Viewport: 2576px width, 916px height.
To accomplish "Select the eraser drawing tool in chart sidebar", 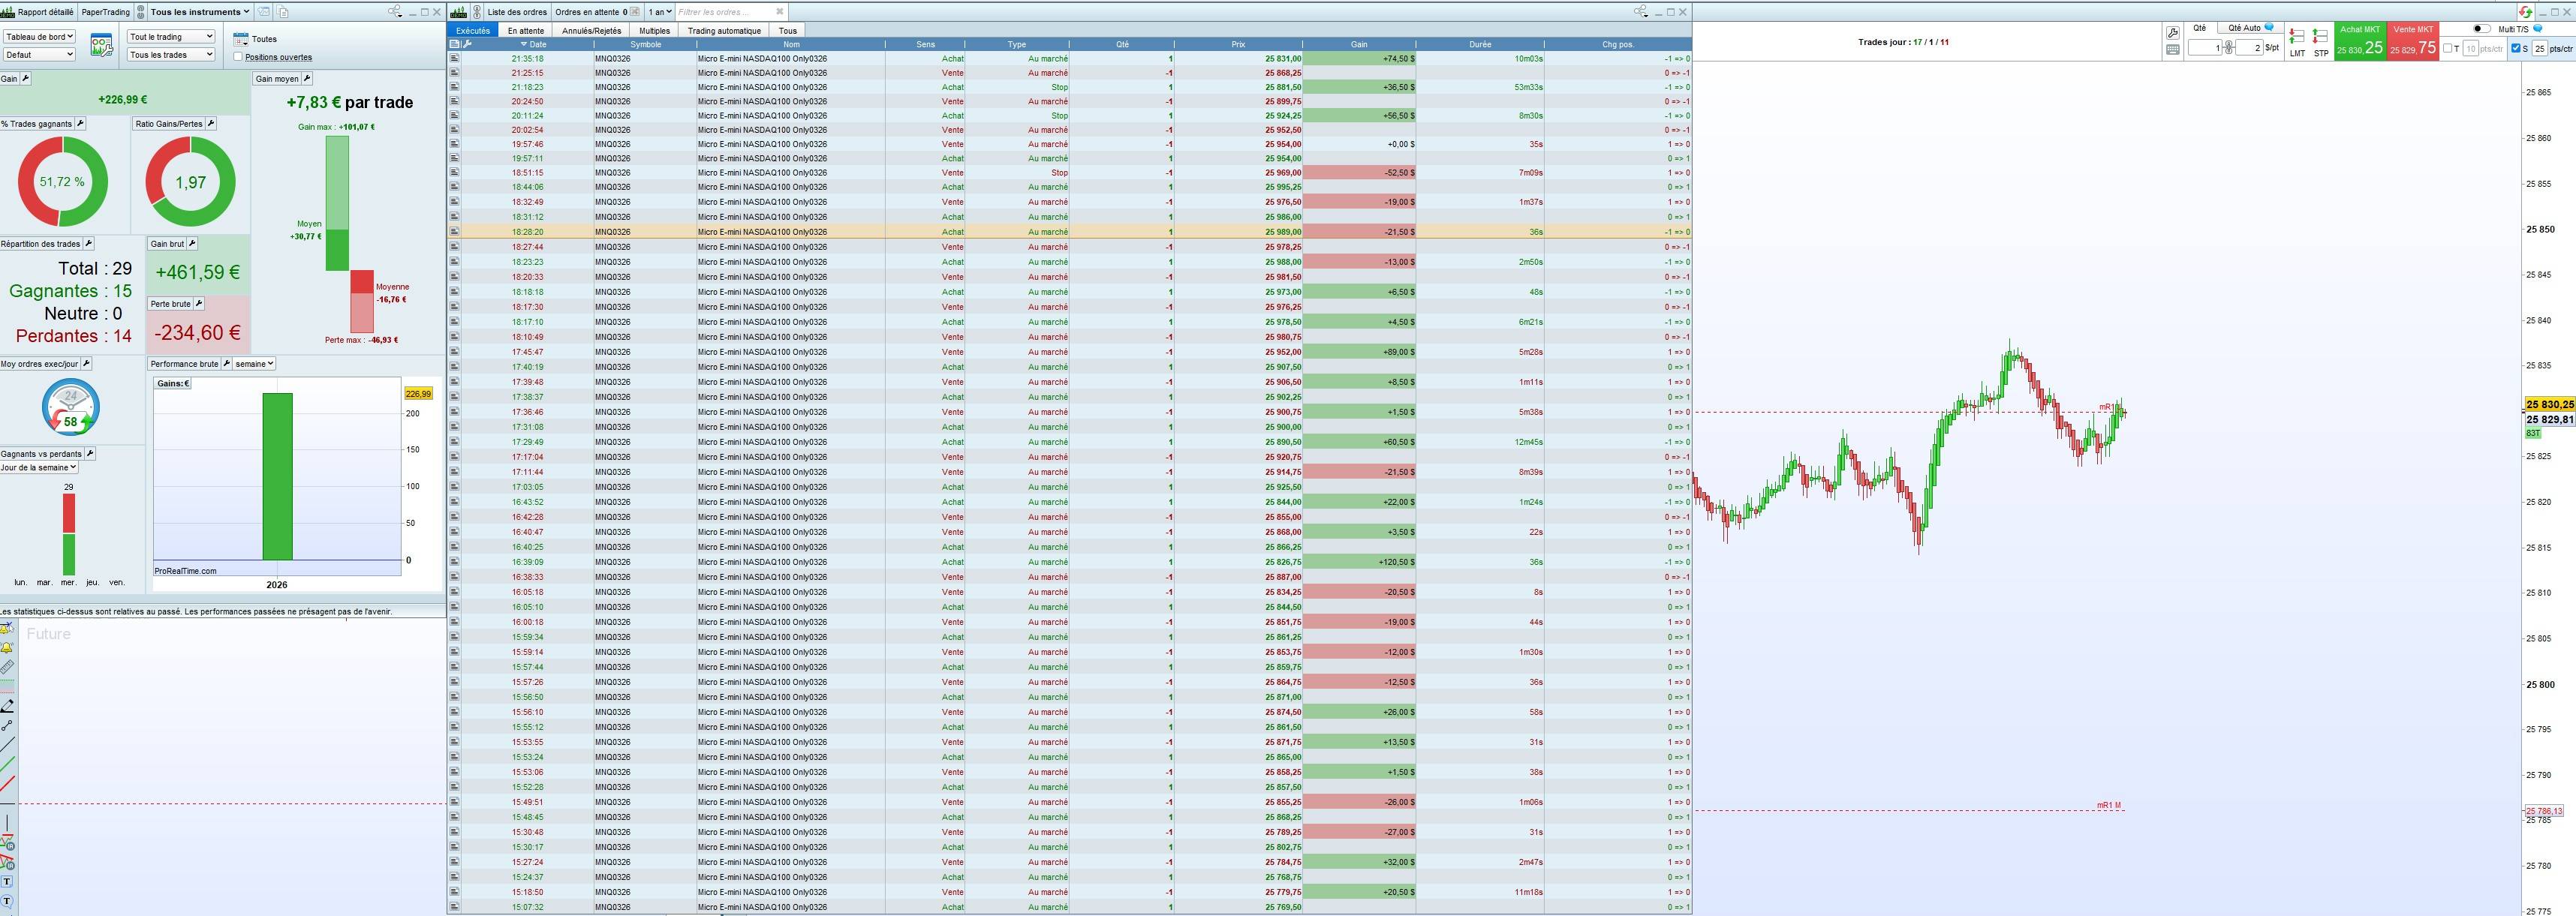I will pos(7,705).
